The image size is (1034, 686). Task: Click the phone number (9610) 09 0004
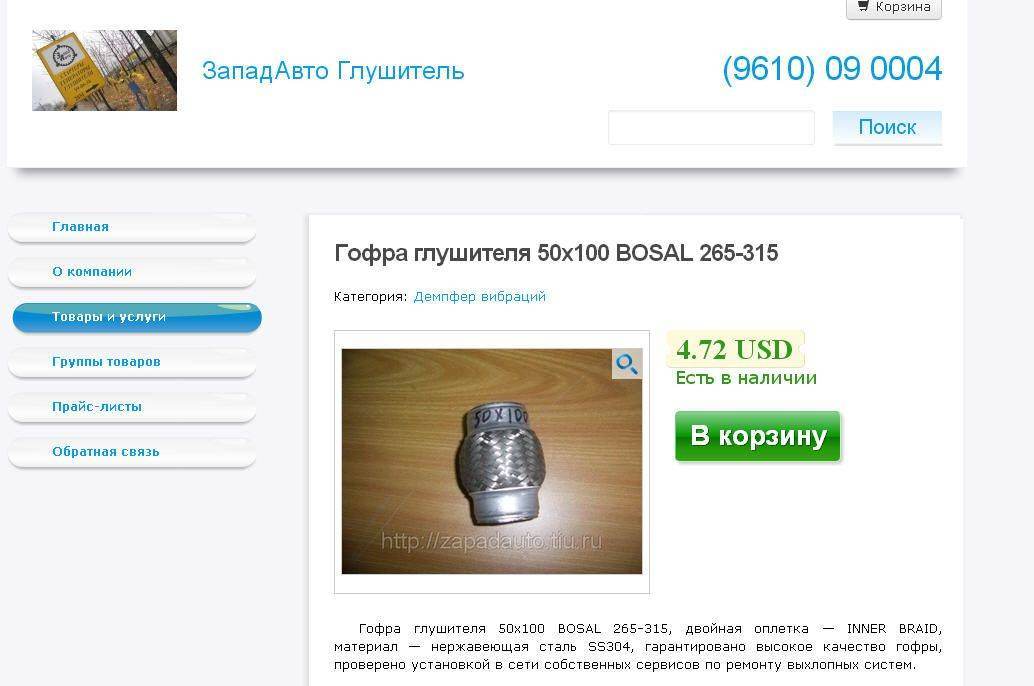click(x=832, y=69)
